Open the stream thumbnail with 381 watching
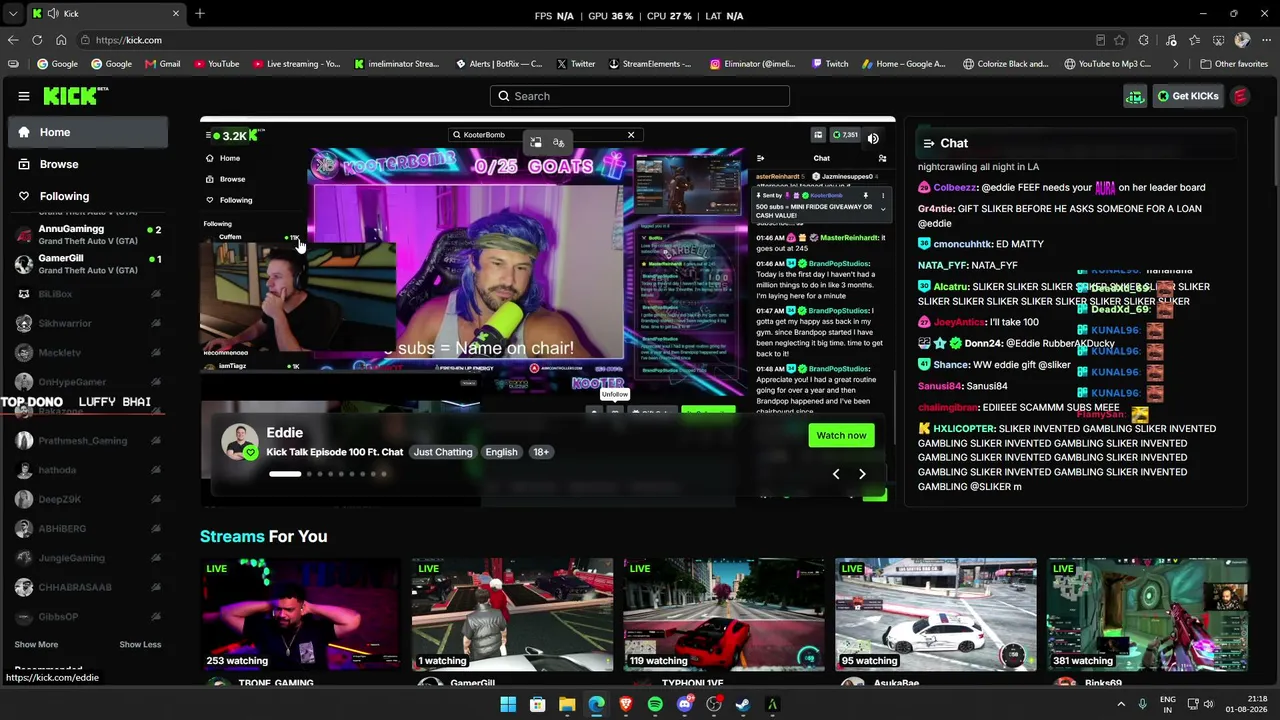Viewport: 1280px width, 720px height. tap(1148, 614)
